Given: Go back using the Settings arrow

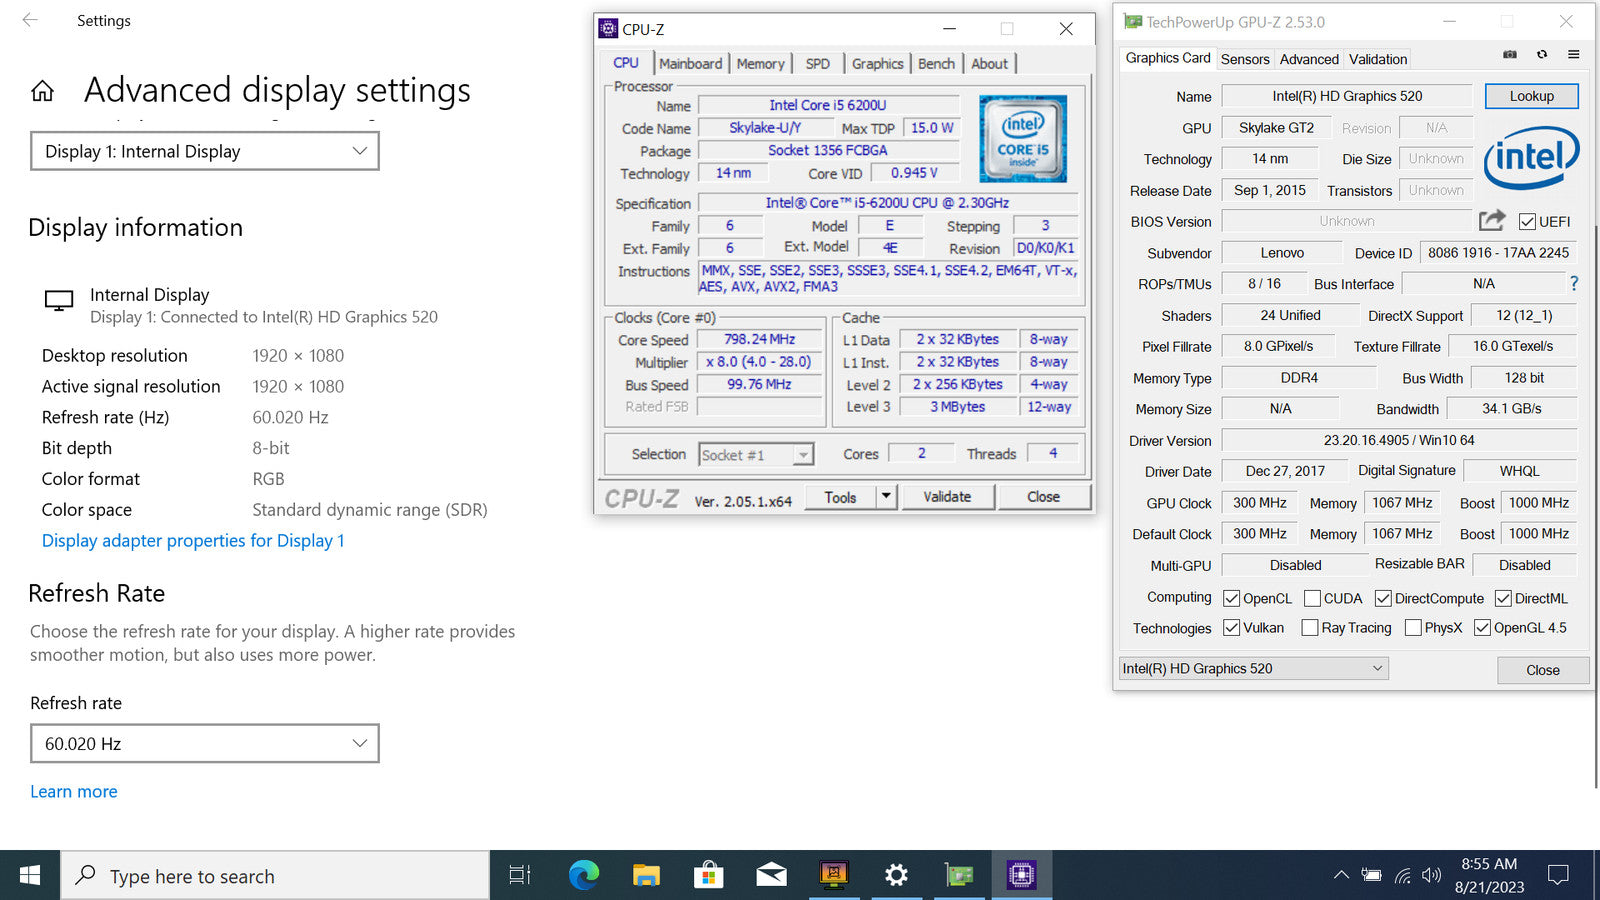Looking at the screenshot, I should click(30, 20).
